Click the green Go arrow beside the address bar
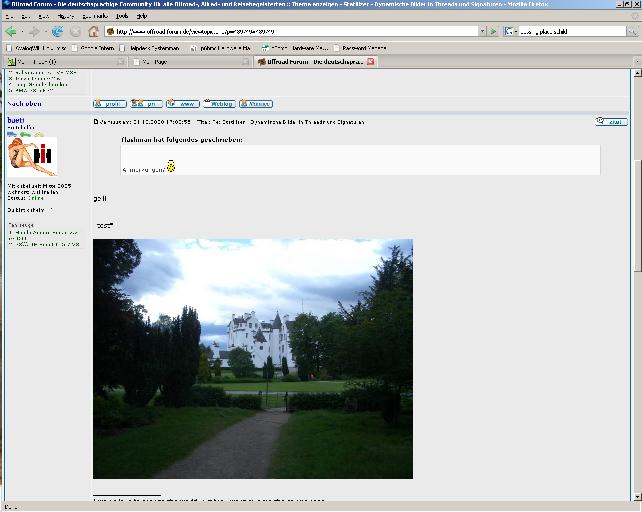 493,31
